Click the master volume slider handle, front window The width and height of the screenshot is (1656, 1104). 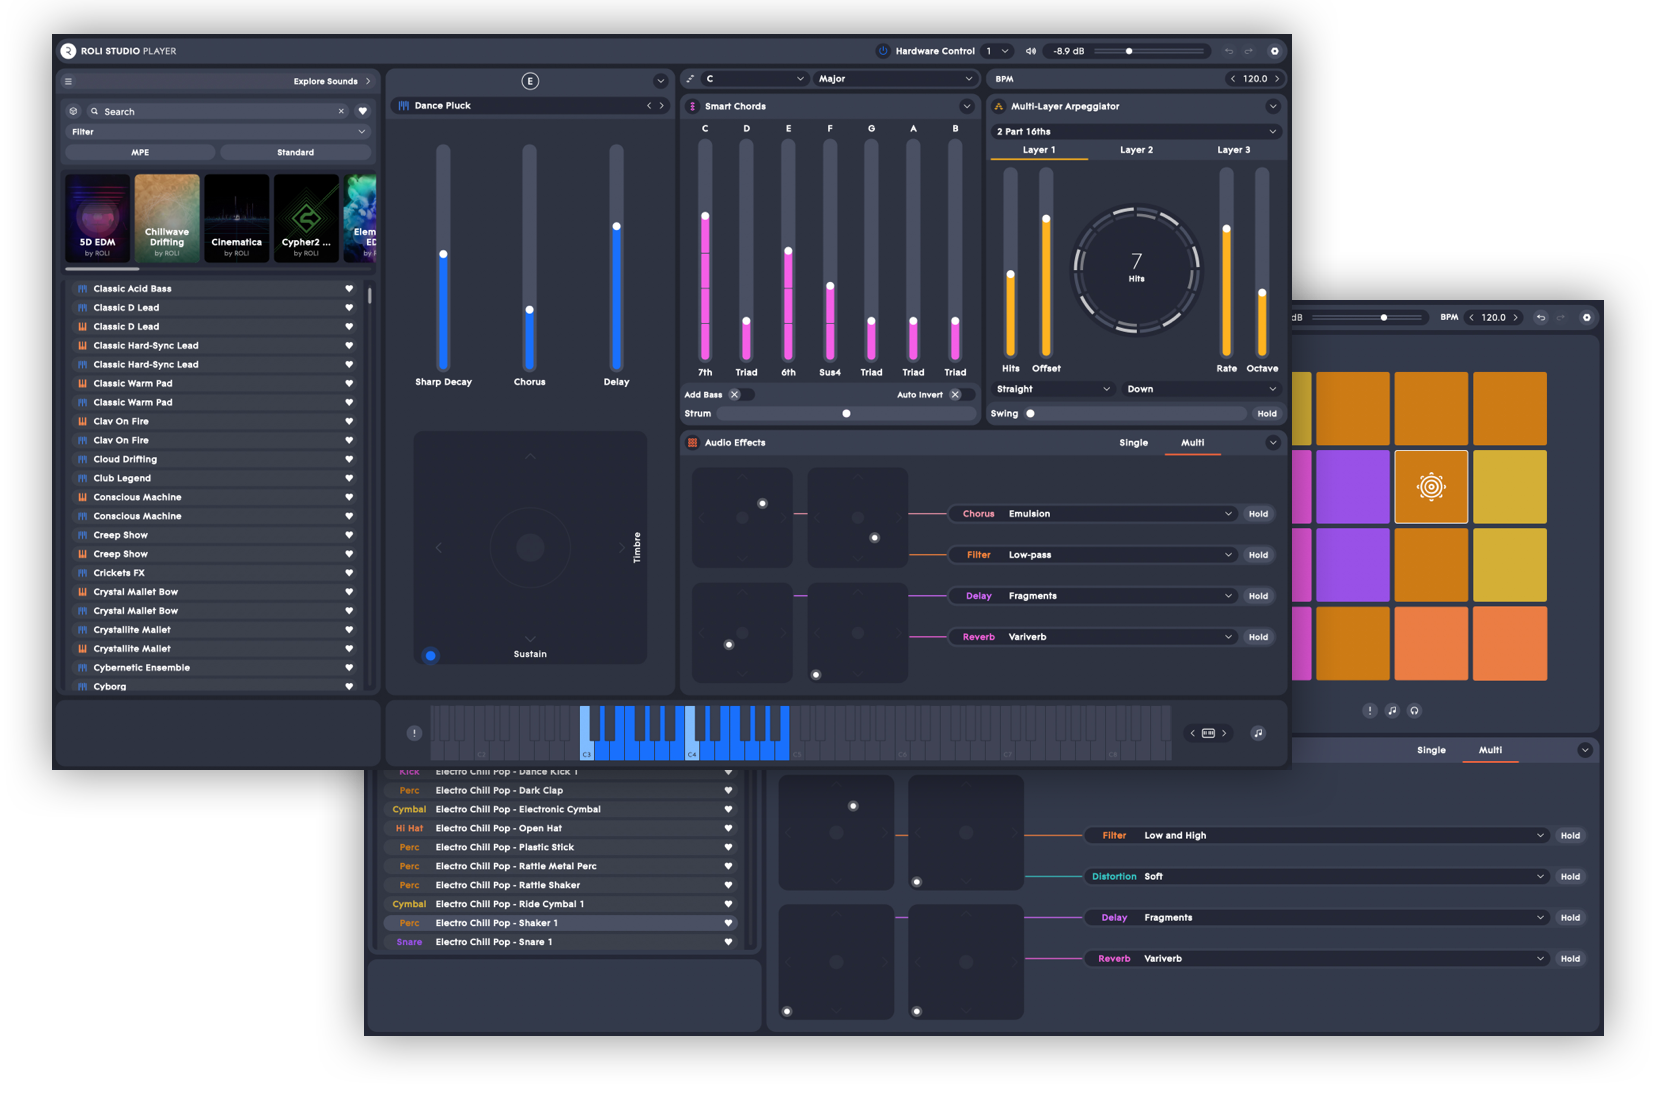1129,51
